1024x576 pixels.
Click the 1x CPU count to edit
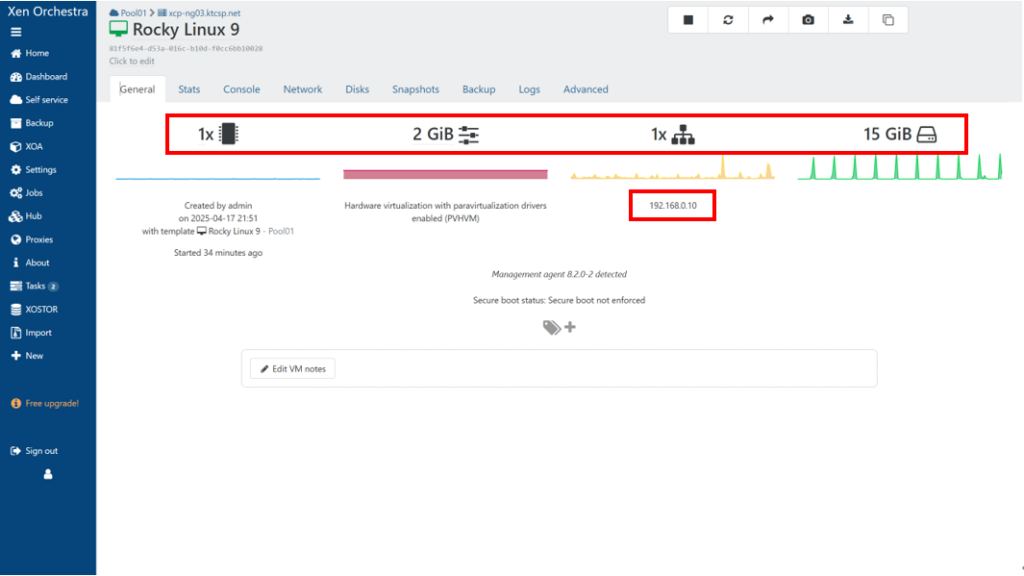click(x=205, y=134)
